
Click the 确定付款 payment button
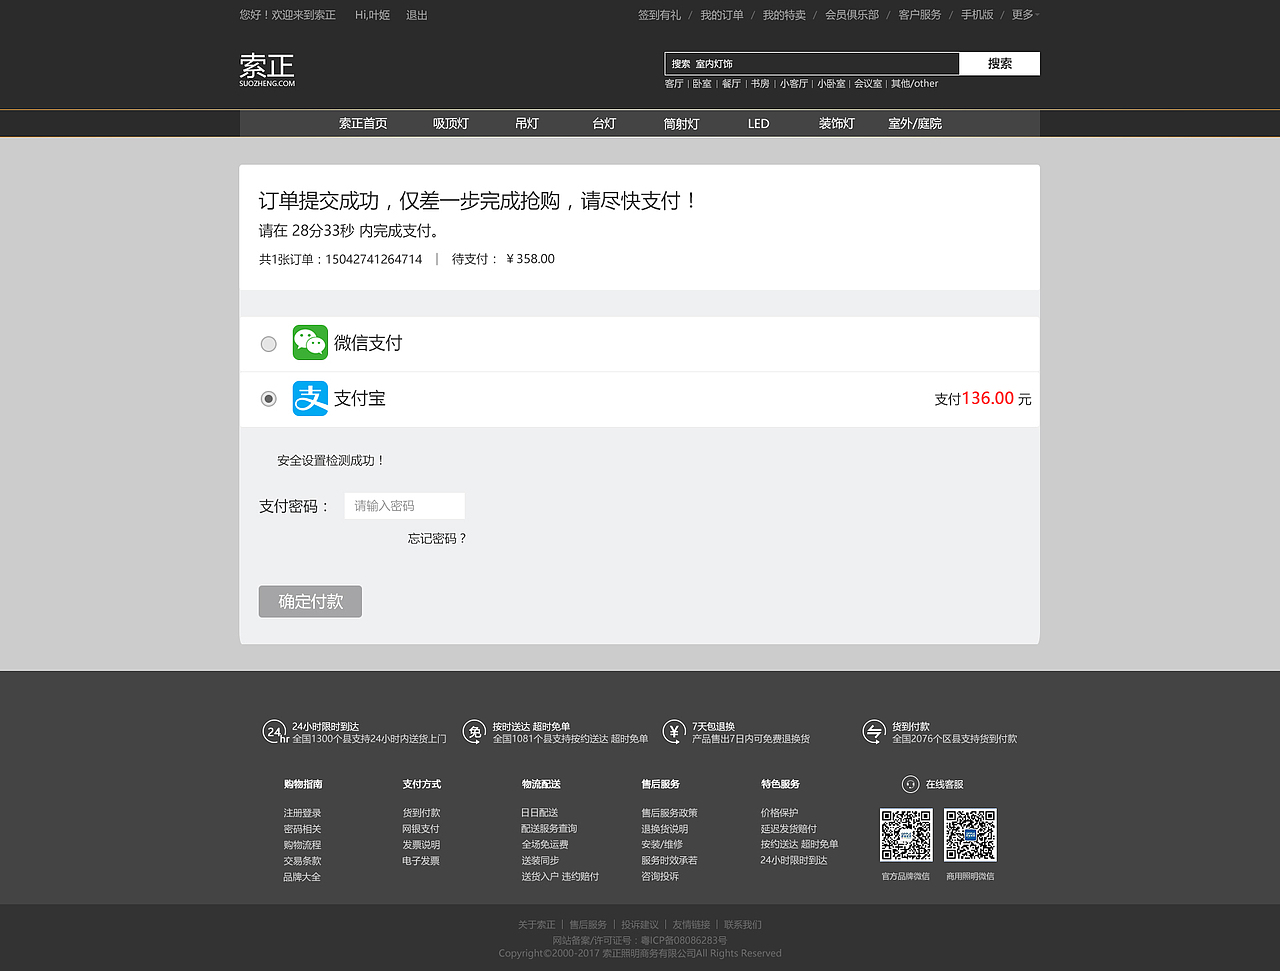click(x=310, y=601)
